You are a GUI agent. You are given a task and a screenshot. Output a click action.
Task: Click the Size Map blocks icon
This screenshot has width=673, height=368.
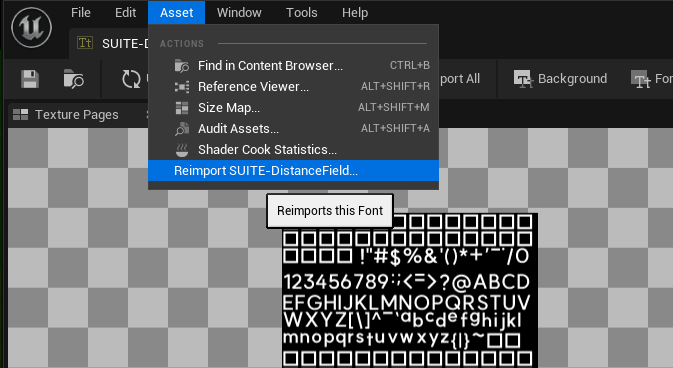tap(182, 108)
